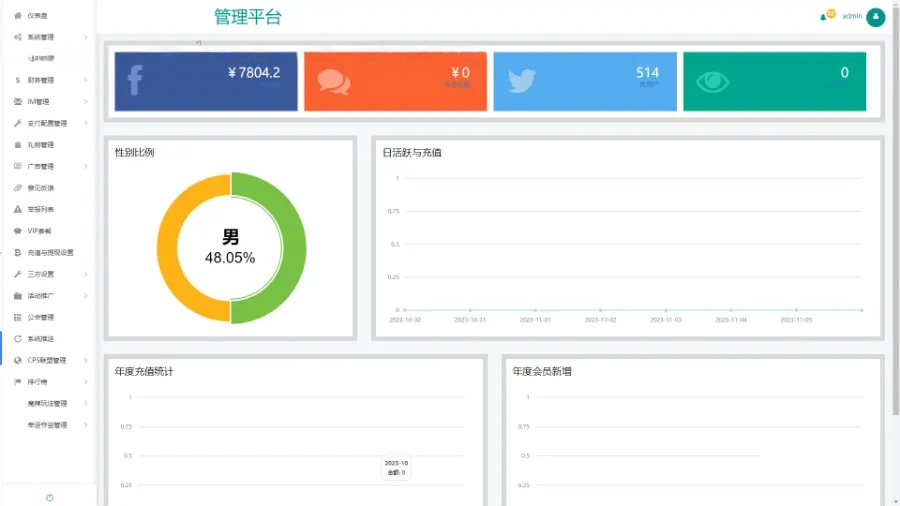Click the eye icon on green card
This screenshot has width=900, height=506.
pos(712,82)
